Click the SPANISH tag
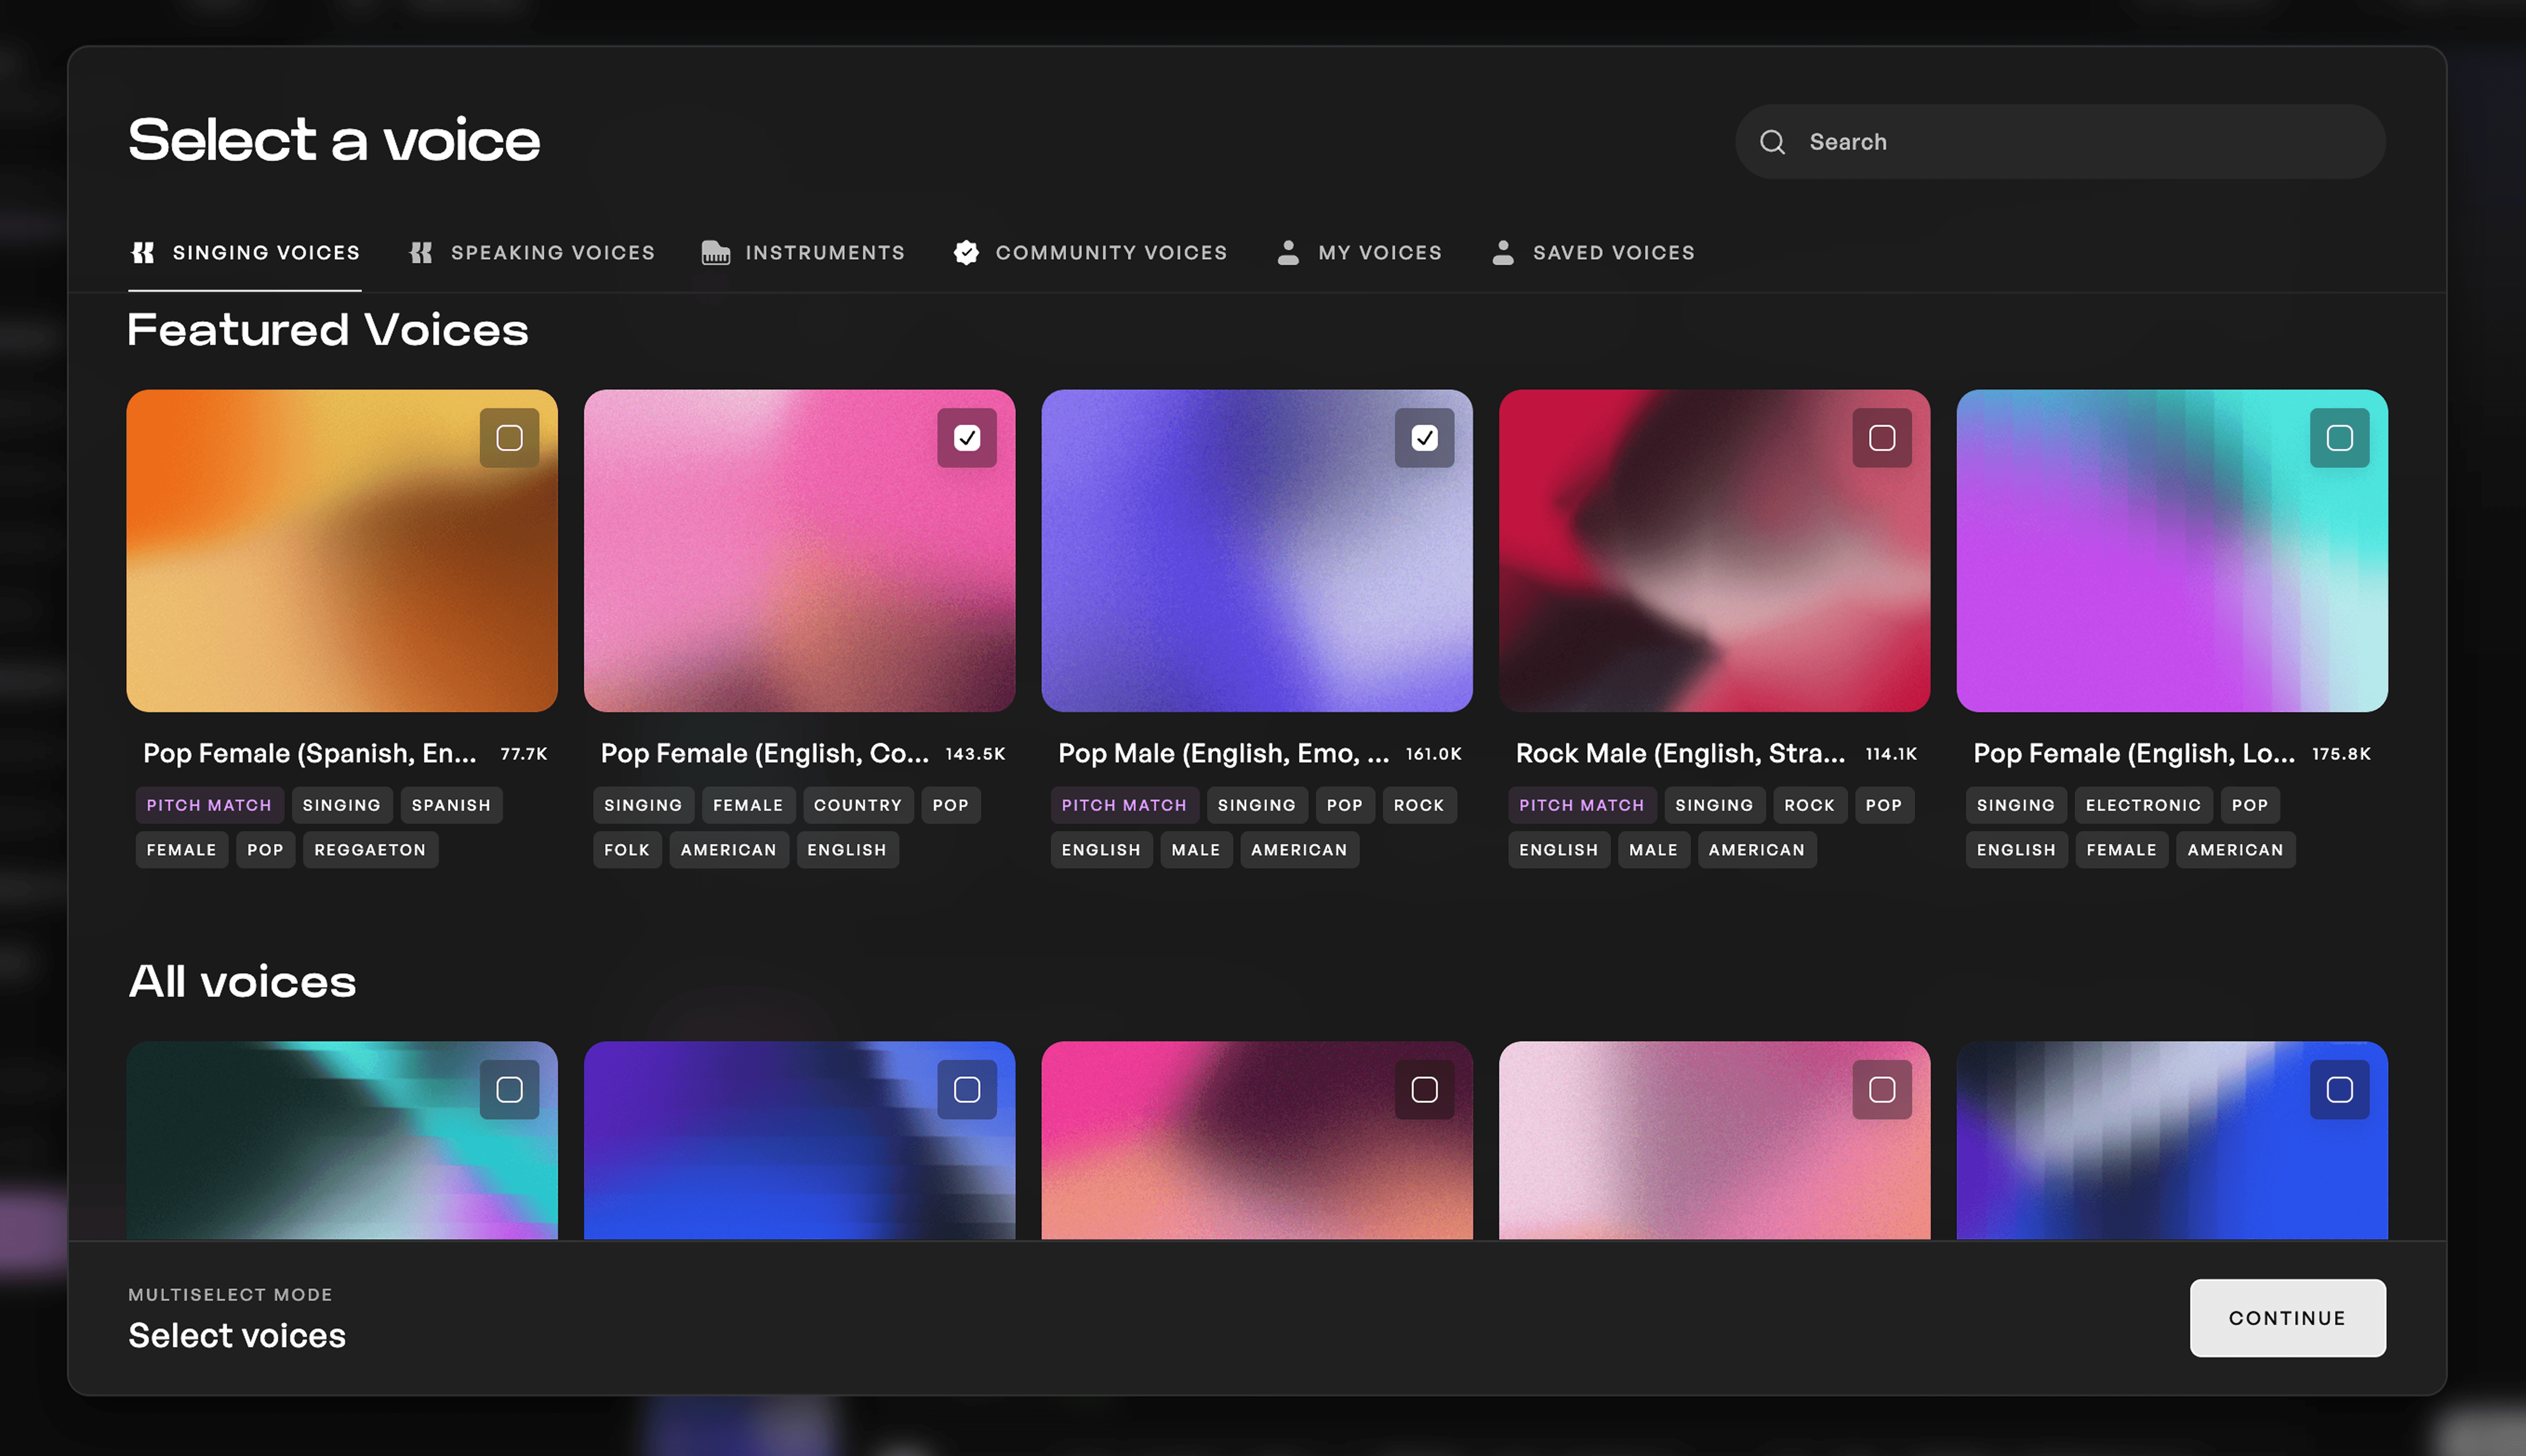The width and height of the screenshot is (2526, 1456). [451, 805]
